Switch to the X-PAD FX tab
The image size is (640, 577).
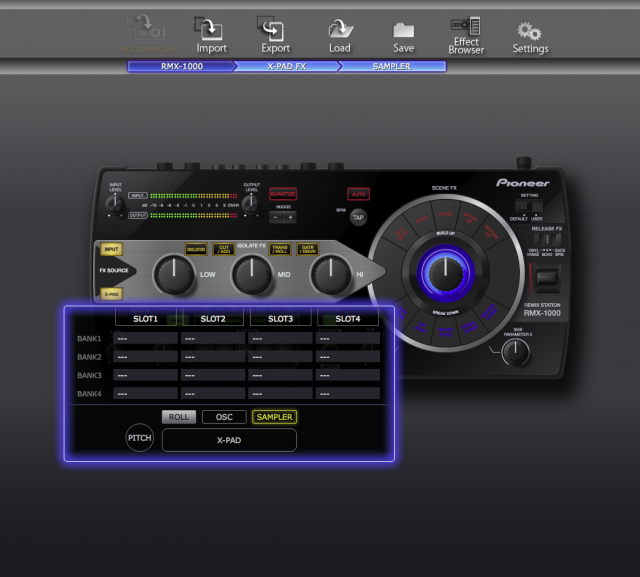(x=287, y=66)
